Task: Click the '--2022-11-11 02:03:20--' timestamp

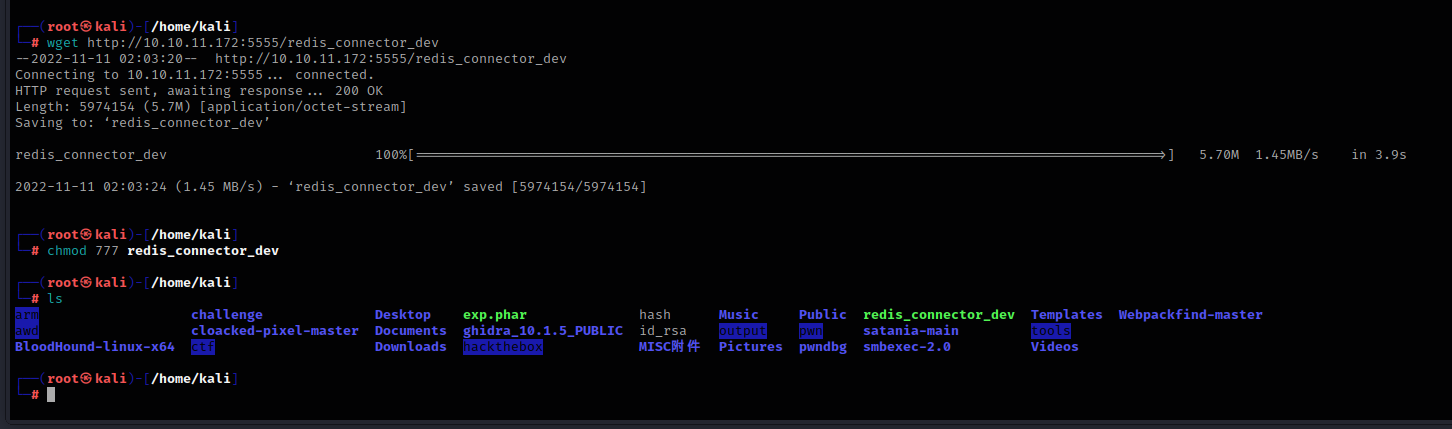Action: pos(107,59)
